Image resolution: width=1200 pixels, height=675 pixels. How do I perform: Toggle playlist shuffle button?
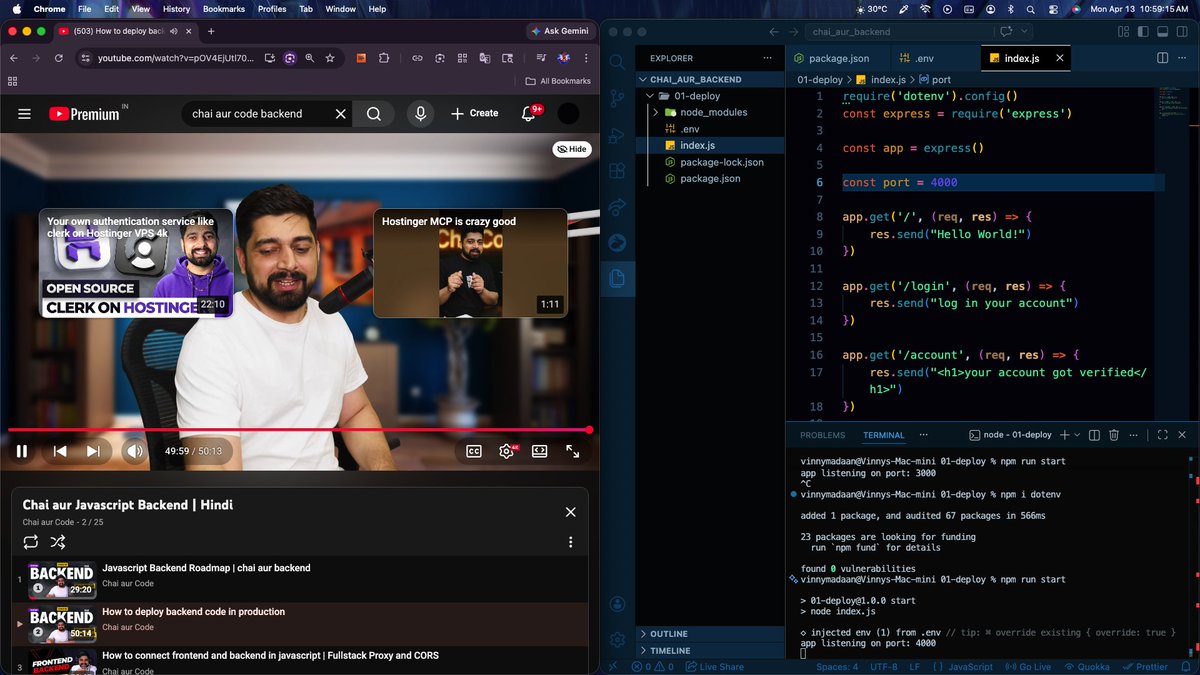coord(58,542)
